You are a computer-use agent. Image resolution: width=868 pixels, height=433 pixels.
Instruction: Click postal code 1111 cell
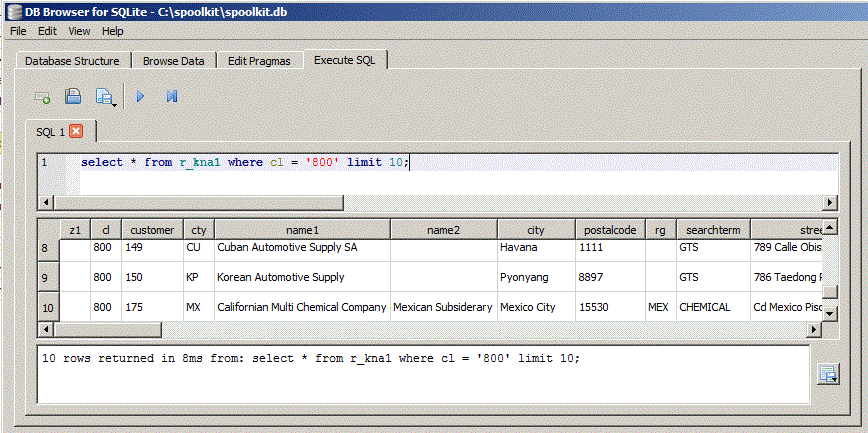[611, 248]
